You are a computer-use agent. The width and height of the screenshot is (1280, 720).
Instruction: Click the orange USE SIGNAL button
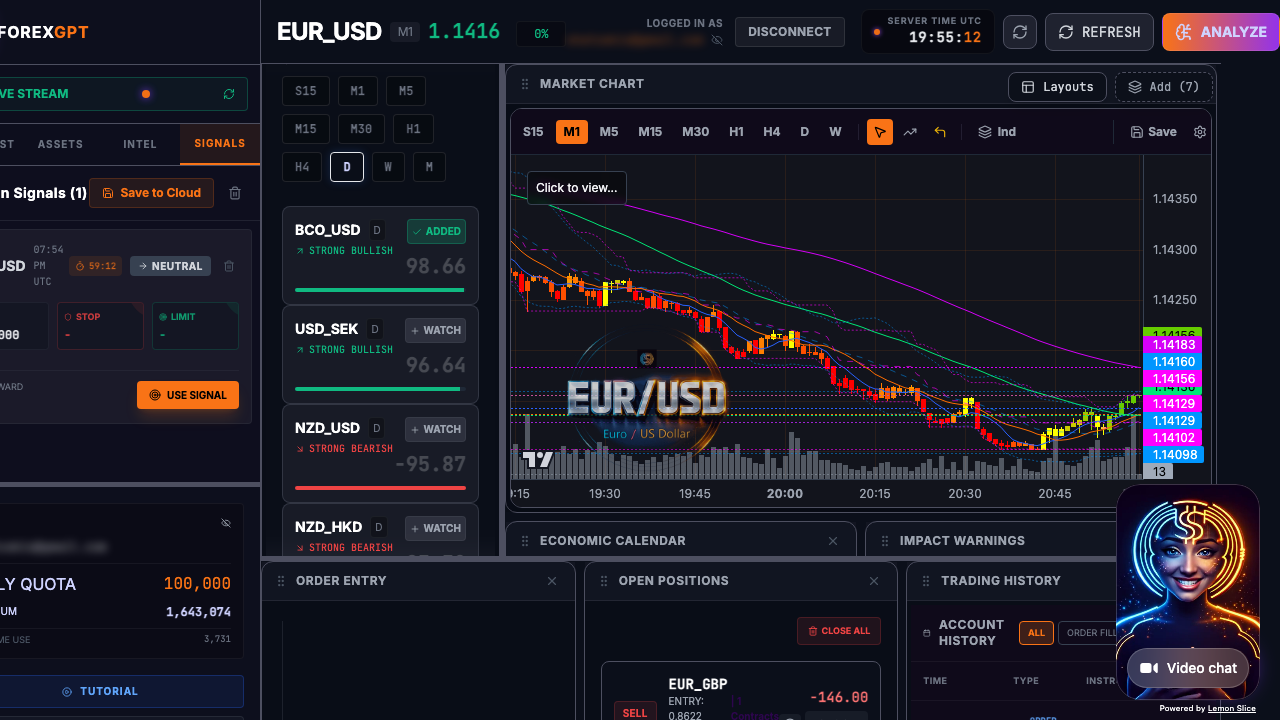[x=188, y=395]
